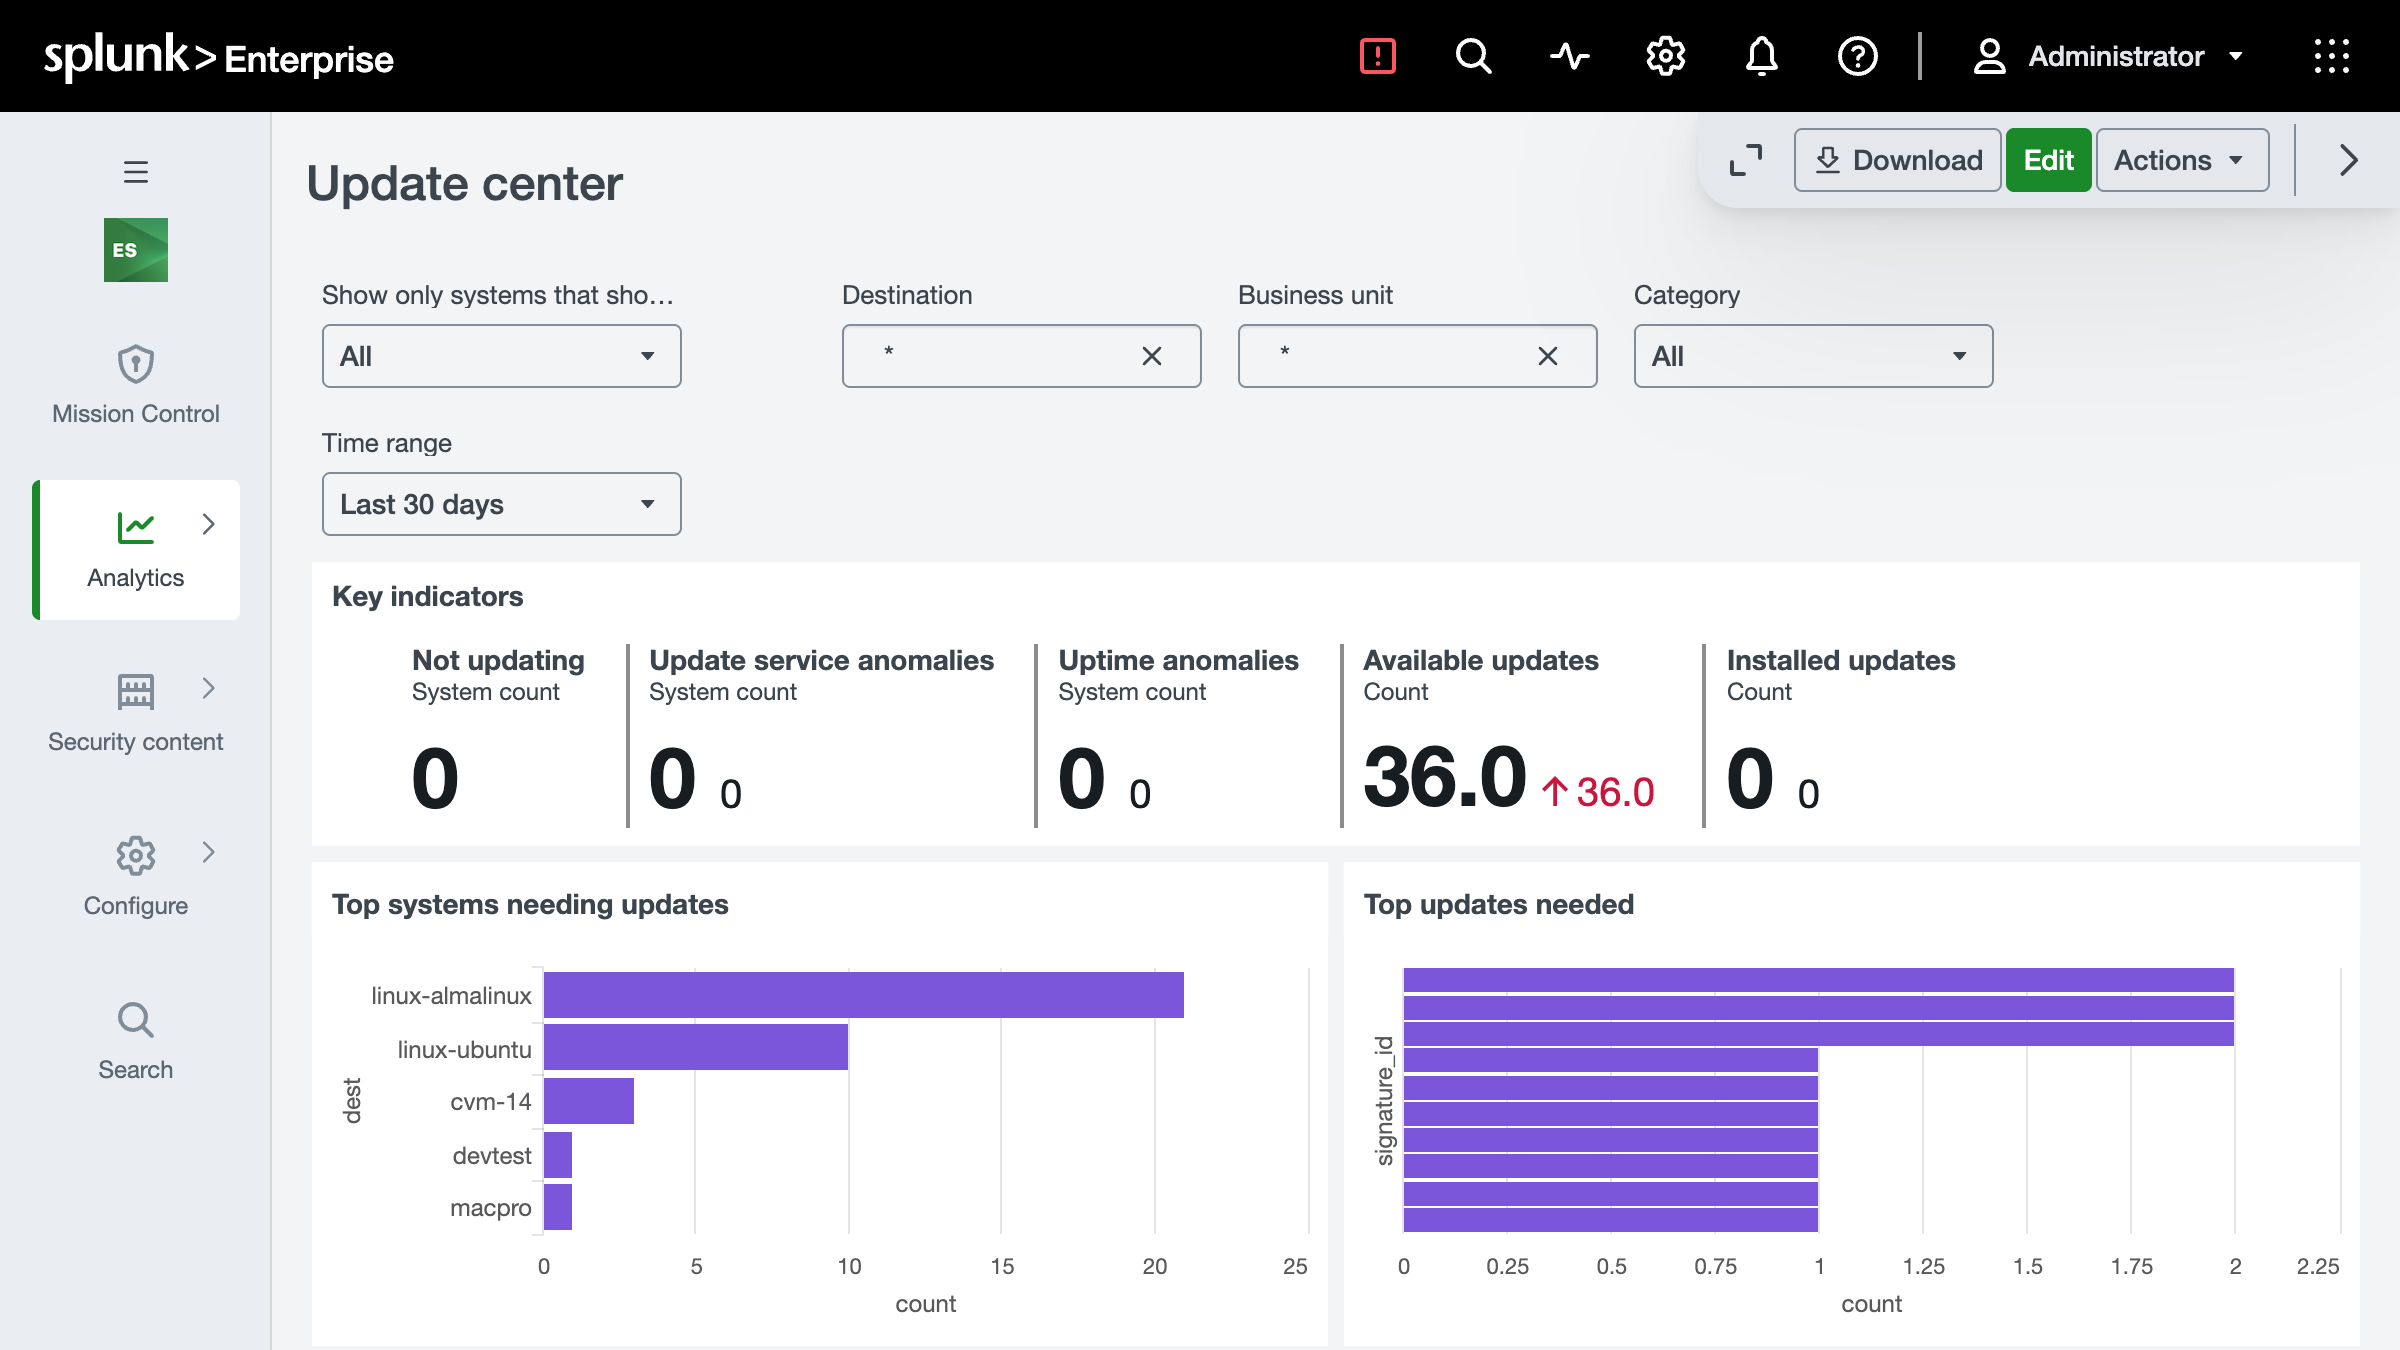This screenshot has height=1350, width=2400.
Task: Click the Uptime anomalies indicator value
Action: (1082, 778)
